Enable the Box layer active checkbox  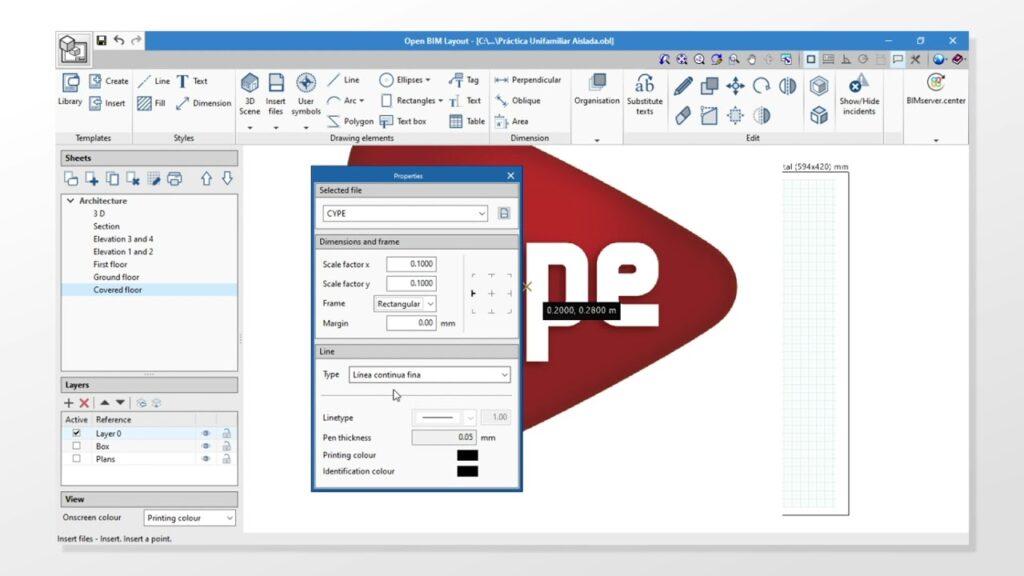(76, 446)
